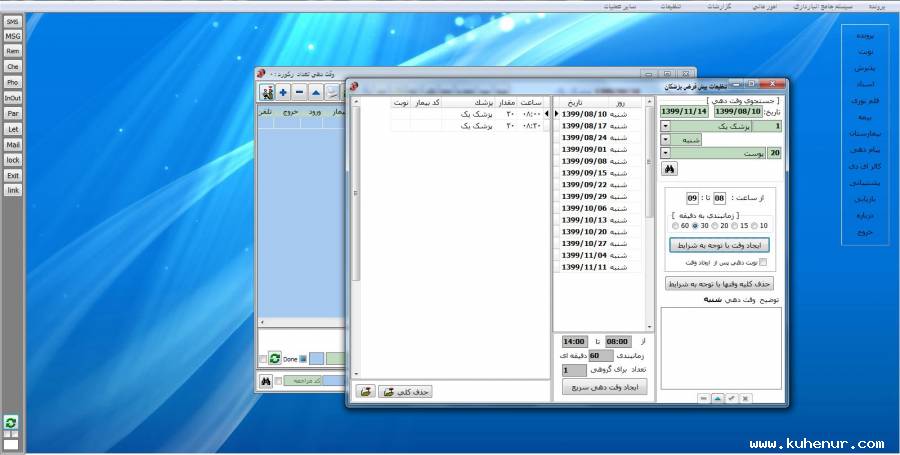Click the green refresh icon at bottom-left corner
Image resolution: width=900 pixels, height=455 pixels.
[x=11, y=423]
